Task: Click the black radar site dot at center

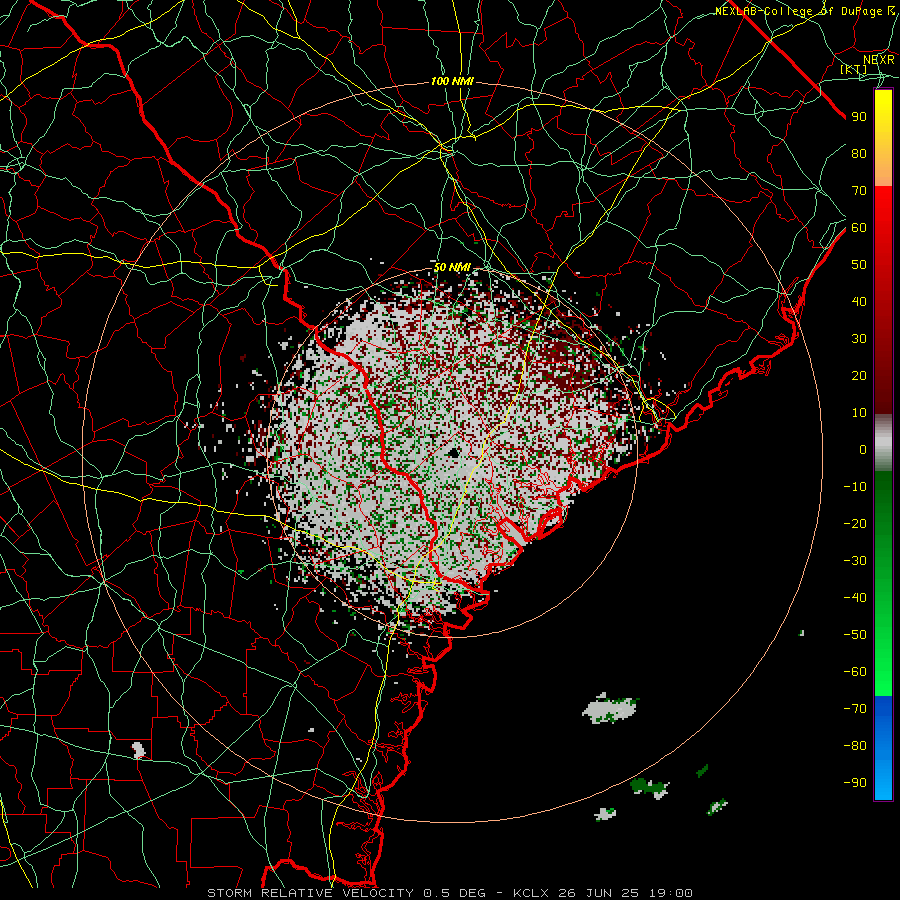Action: pos(453,453)
